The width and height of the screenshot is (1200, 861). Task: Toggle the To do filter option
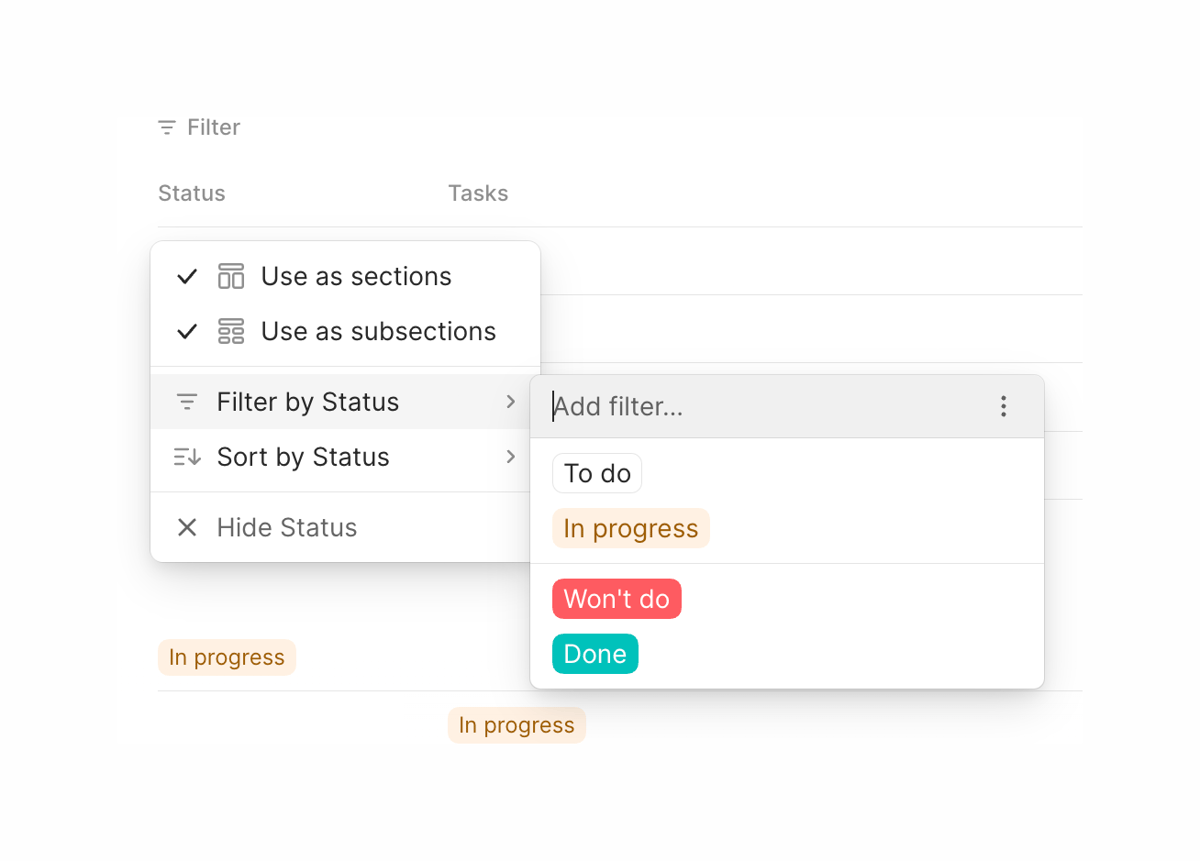tap(597, 473)
